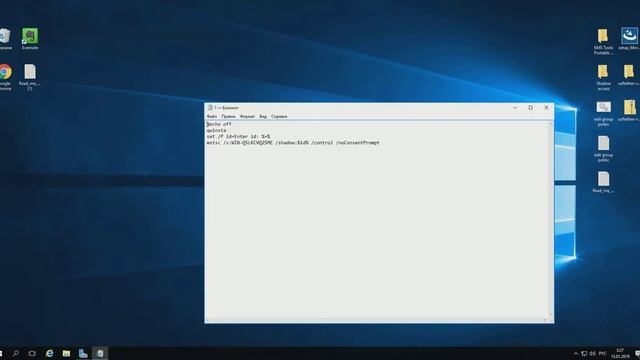640x360 pixels.
Task: Open the Файл menu in Notepad
Action: [x=212, y=117]
